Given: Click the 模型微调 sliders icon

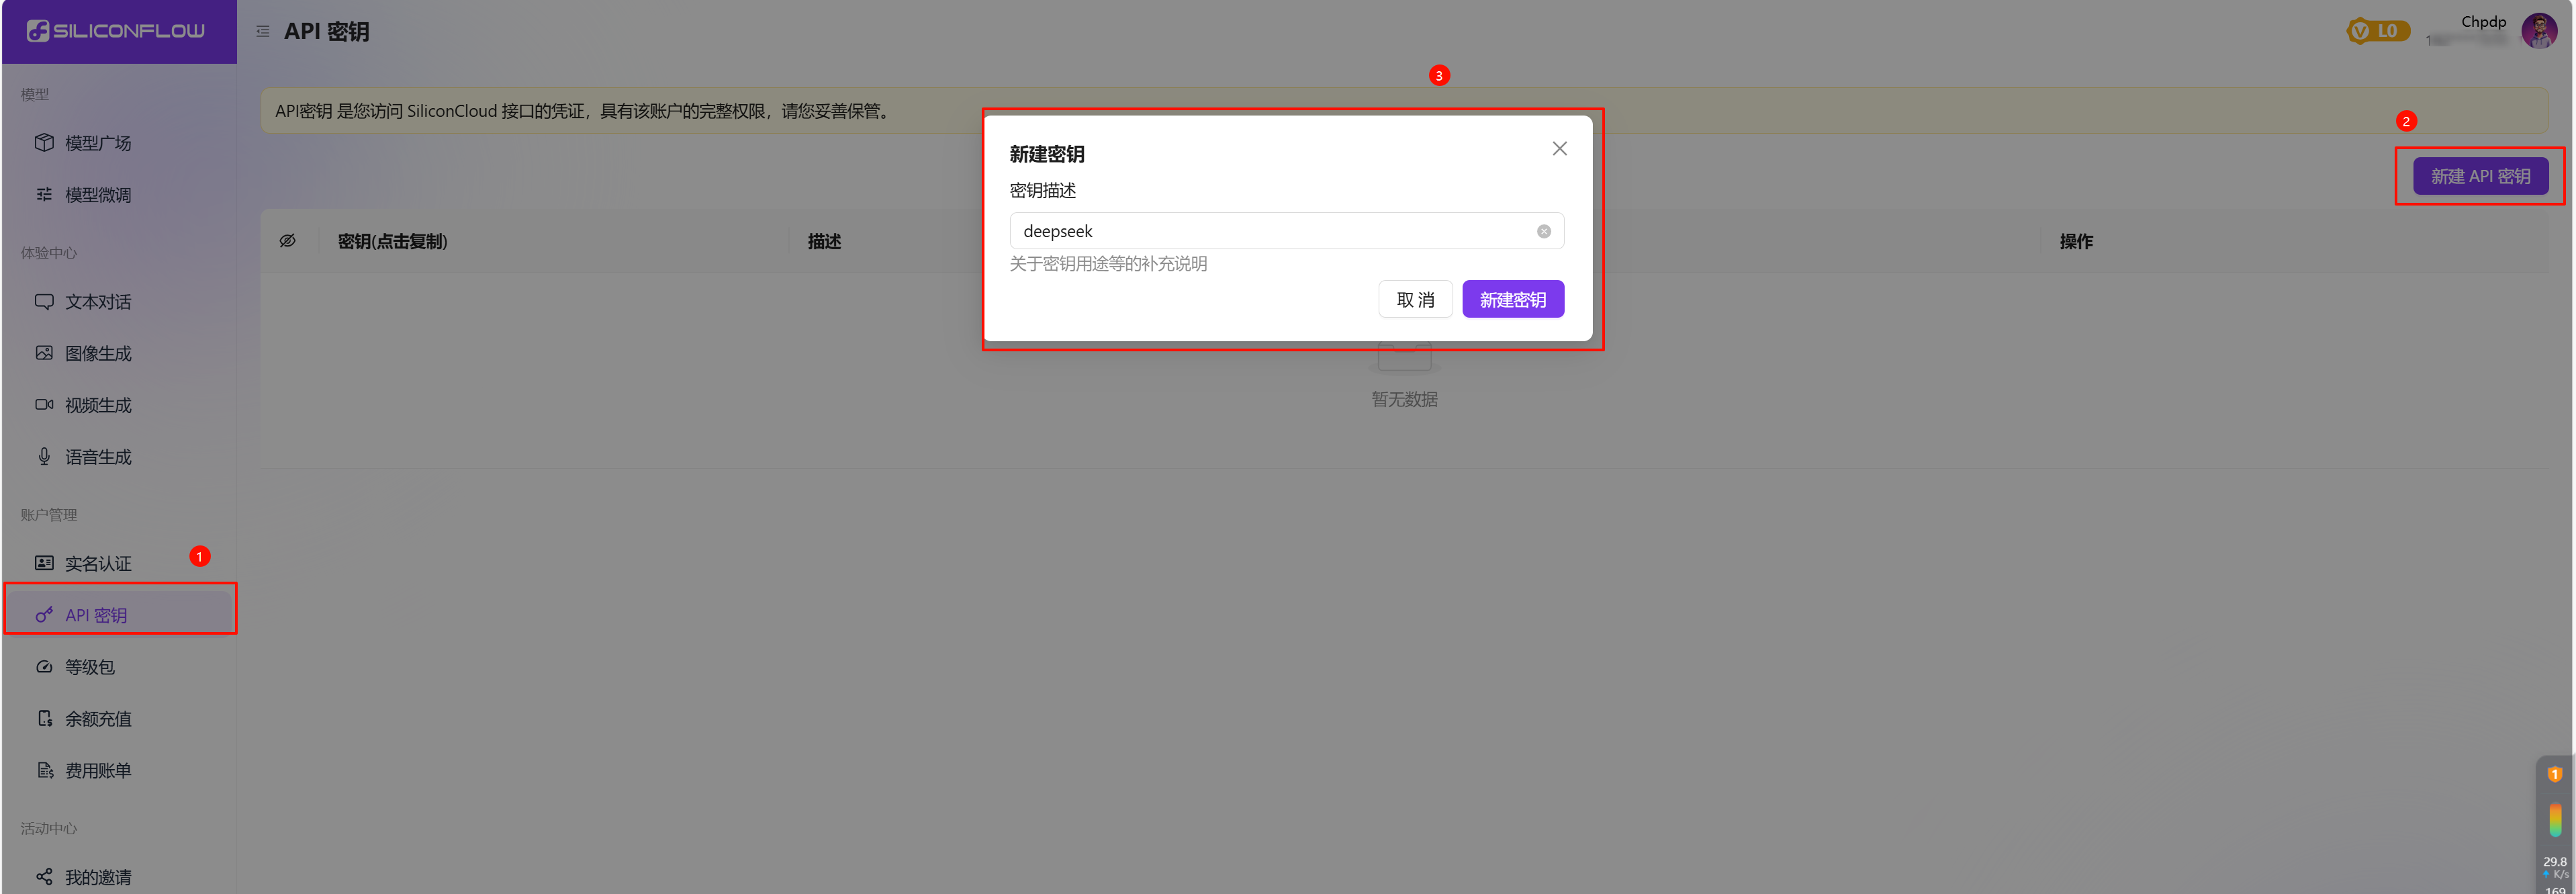Looking at the screenshot, I should [x=44, y=195].
